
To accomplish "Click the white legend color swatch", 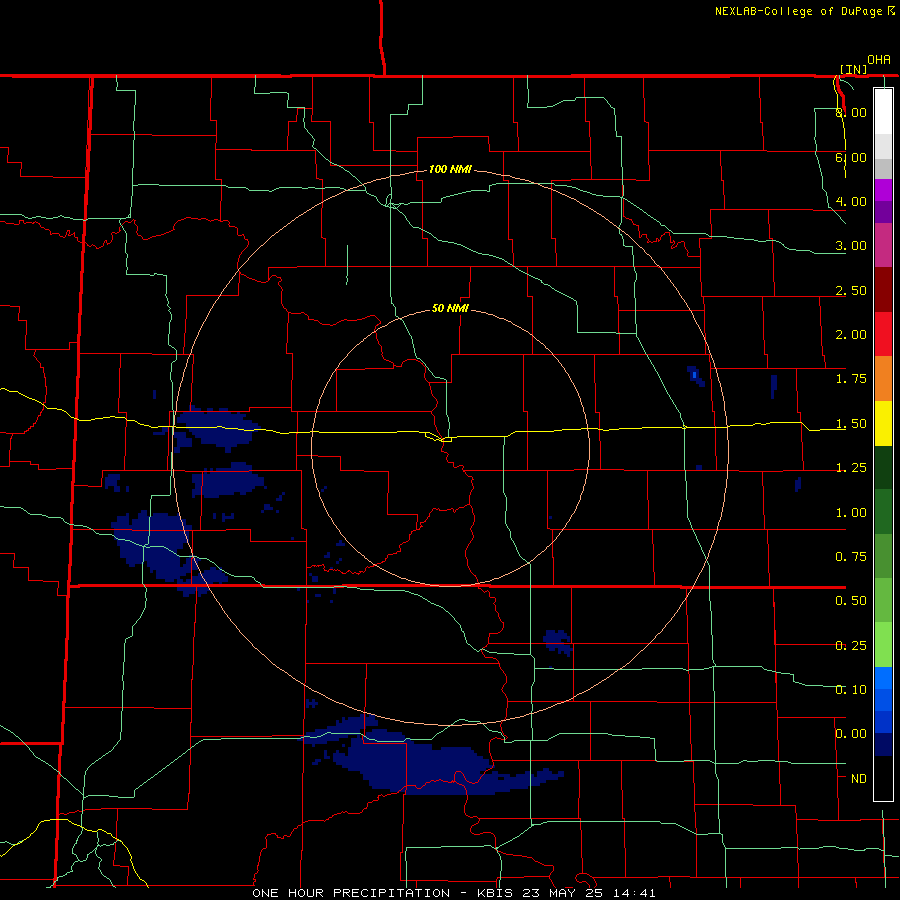I will 883,111.
